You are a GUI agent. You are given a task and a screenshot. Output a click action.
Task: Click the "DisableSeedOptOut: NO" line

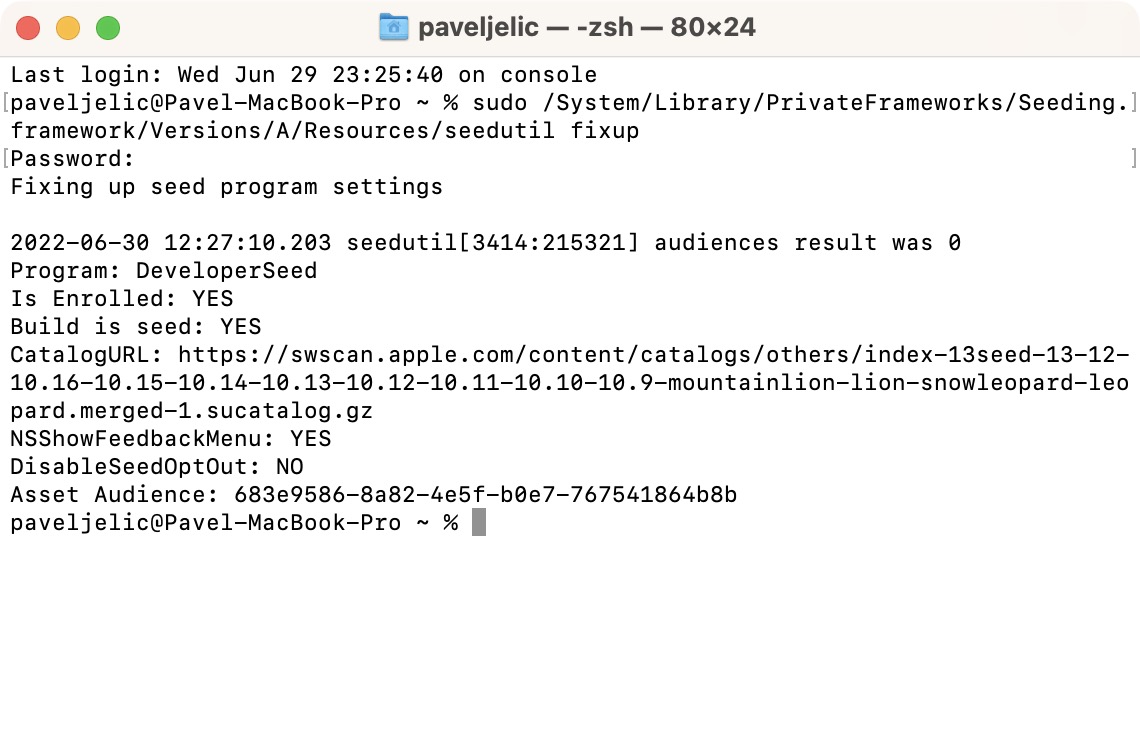[x=157, y=467]
